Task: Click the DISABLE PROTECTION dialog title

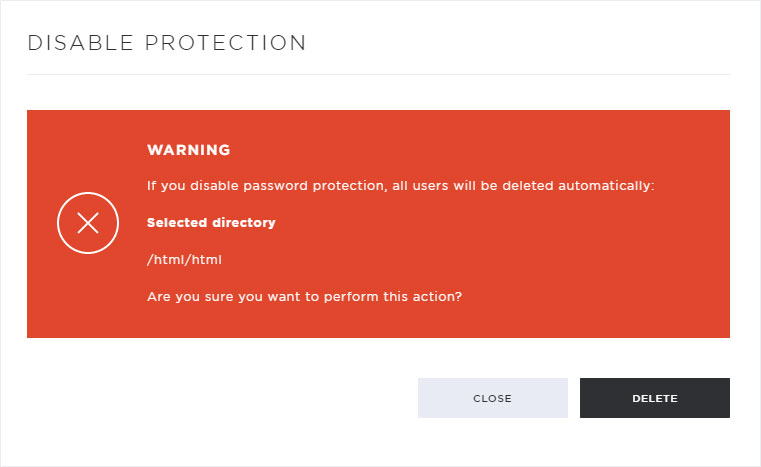Action: [167, 43]
